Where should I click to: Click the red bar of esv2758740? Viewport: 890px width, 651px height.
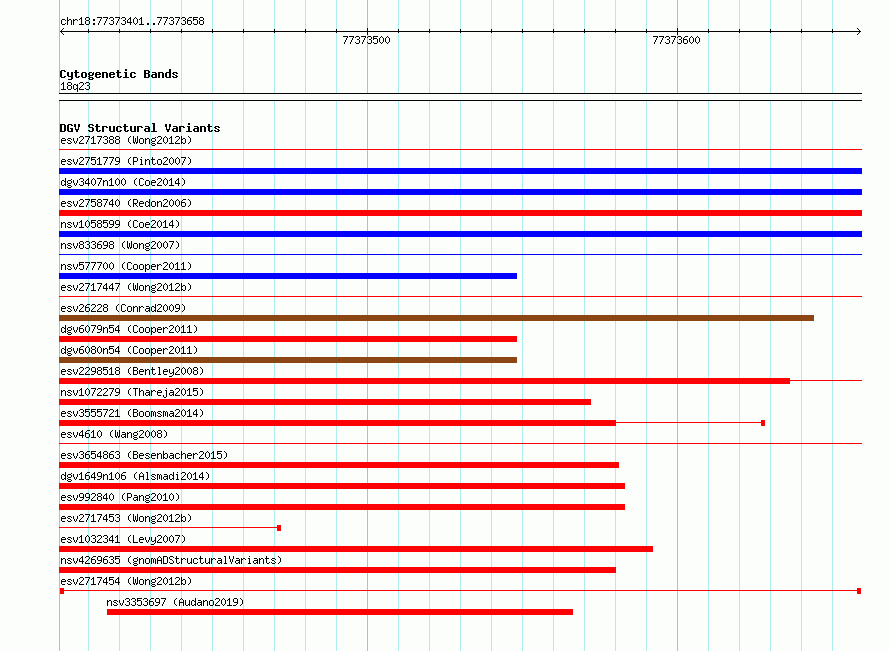460,213
